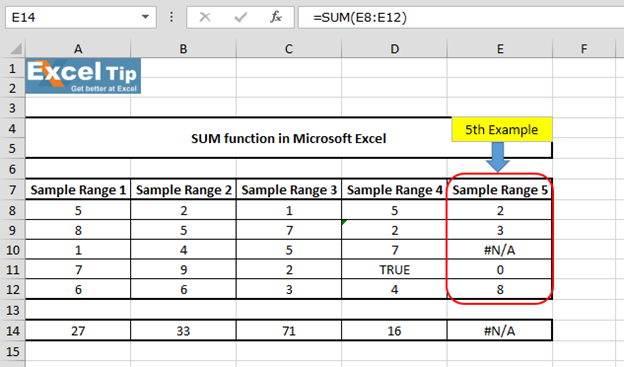Select column B header
Screen dimensions: 624x367
click(183, 49)
